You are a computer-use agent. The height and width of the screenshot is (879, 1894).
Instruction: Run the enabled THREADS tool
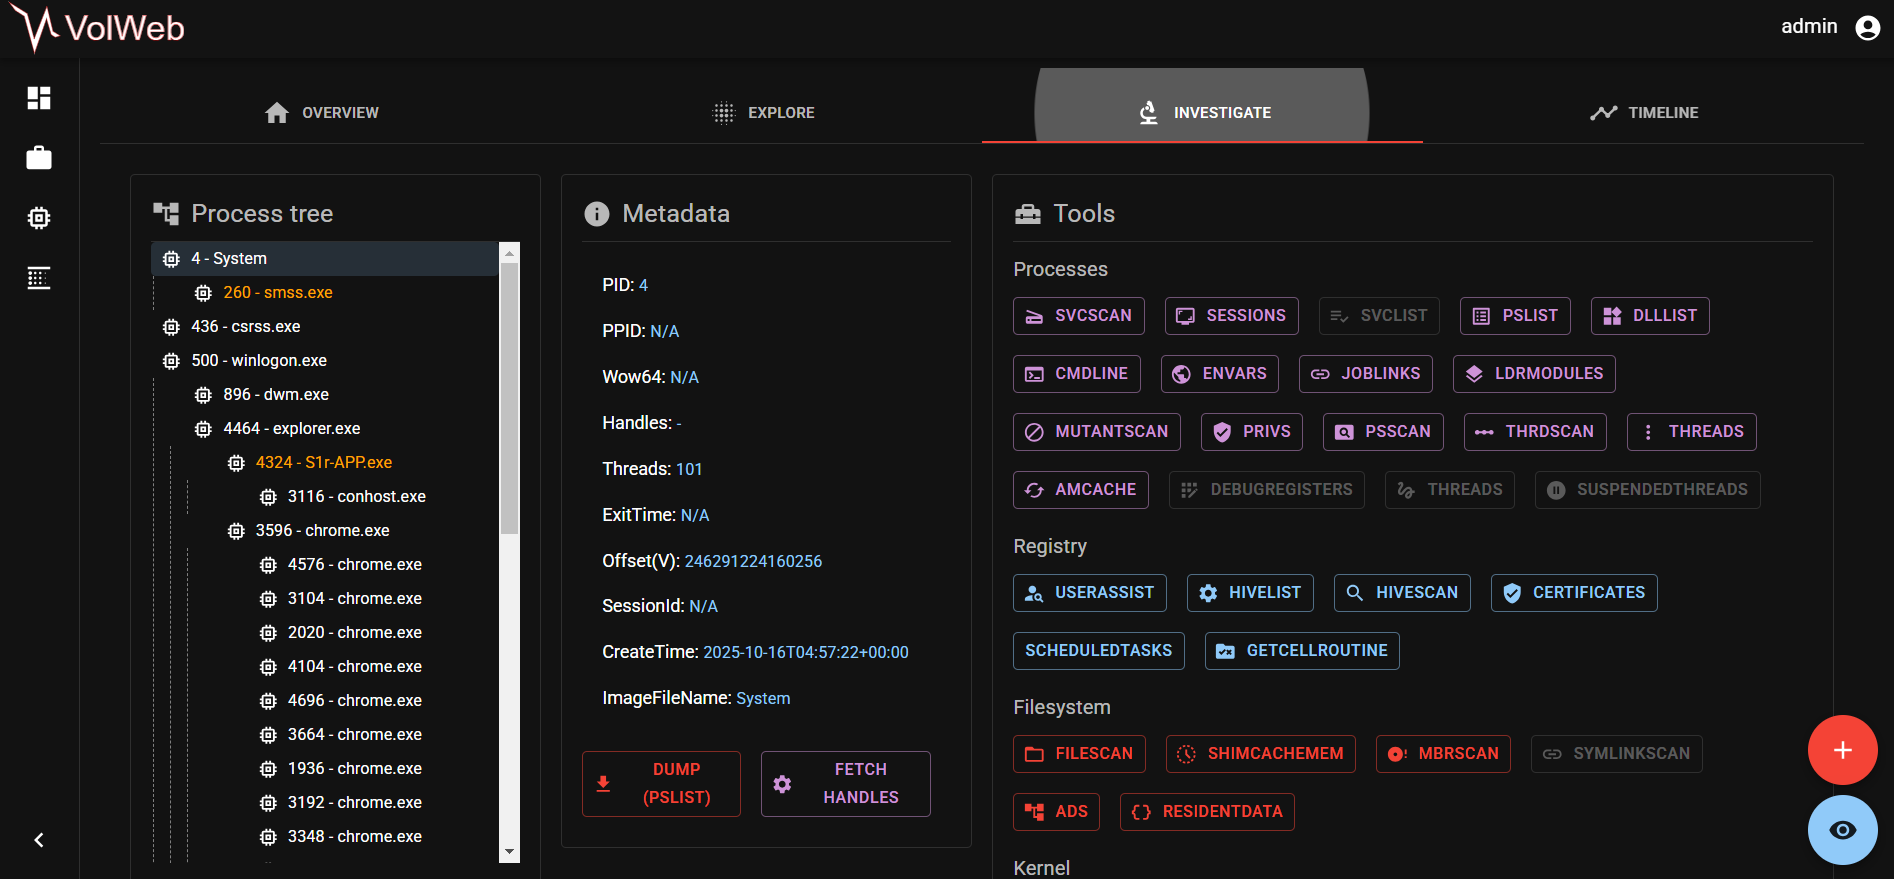point(1691,432)
